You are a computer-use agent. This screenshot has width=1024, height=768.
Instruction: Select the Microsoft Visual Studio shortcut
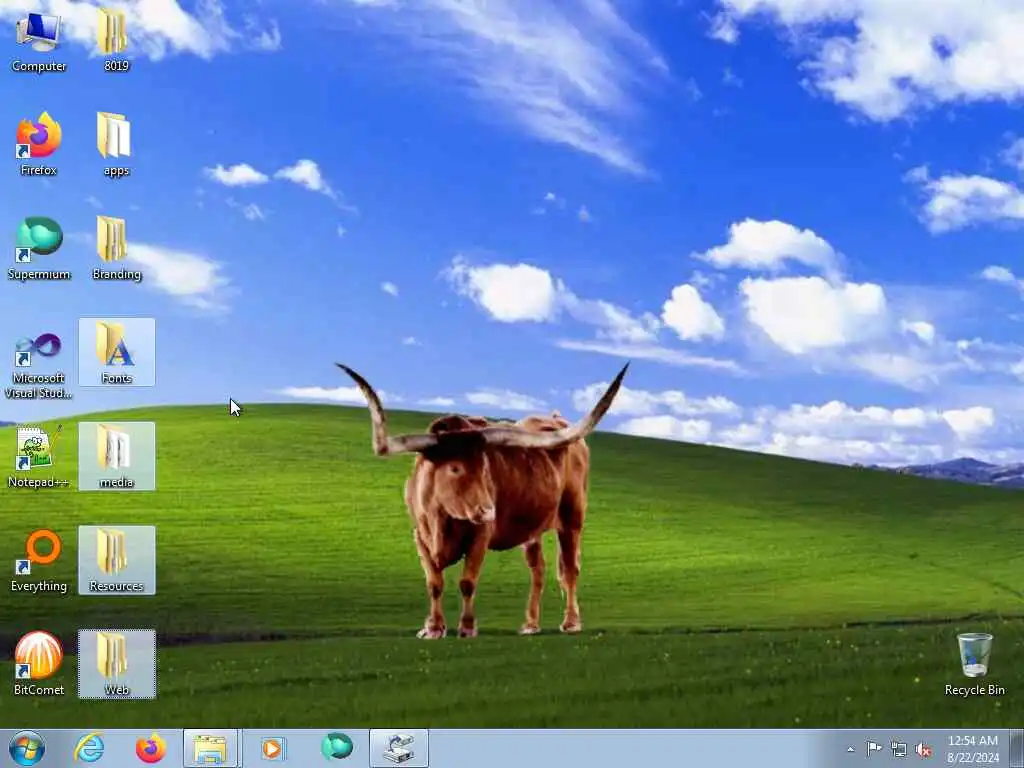click(39, 365)
